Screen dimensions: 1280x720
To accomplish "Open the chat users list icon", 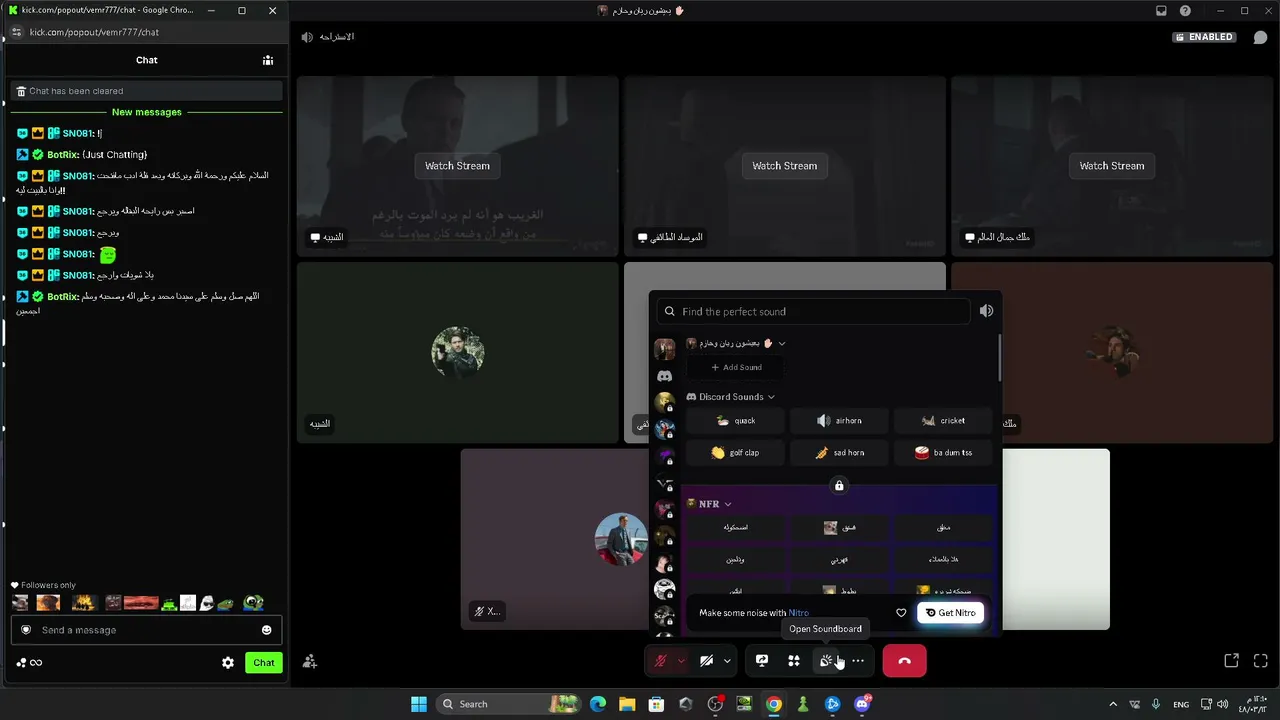I will [x=268, y=60].
